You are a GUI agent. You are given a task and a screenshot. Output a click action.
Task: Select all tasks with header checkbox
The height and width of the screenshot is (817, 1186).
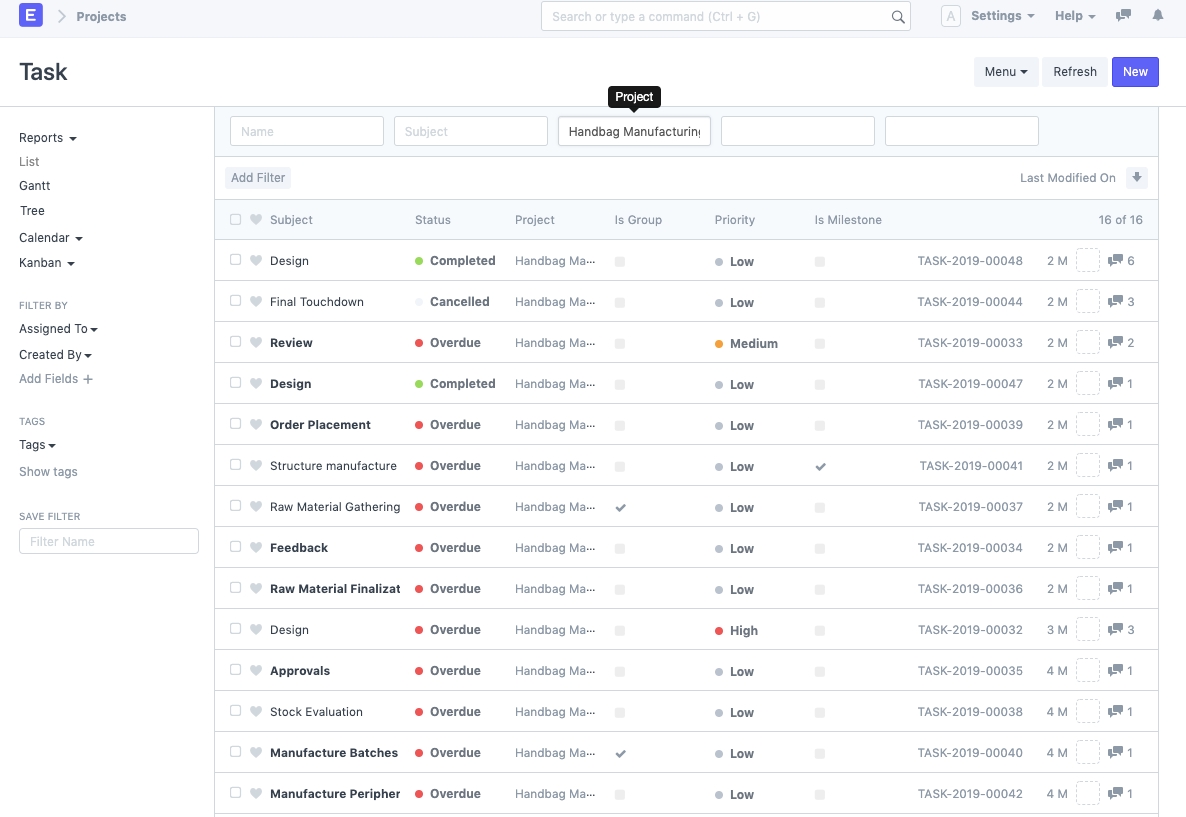coord(236,220)
